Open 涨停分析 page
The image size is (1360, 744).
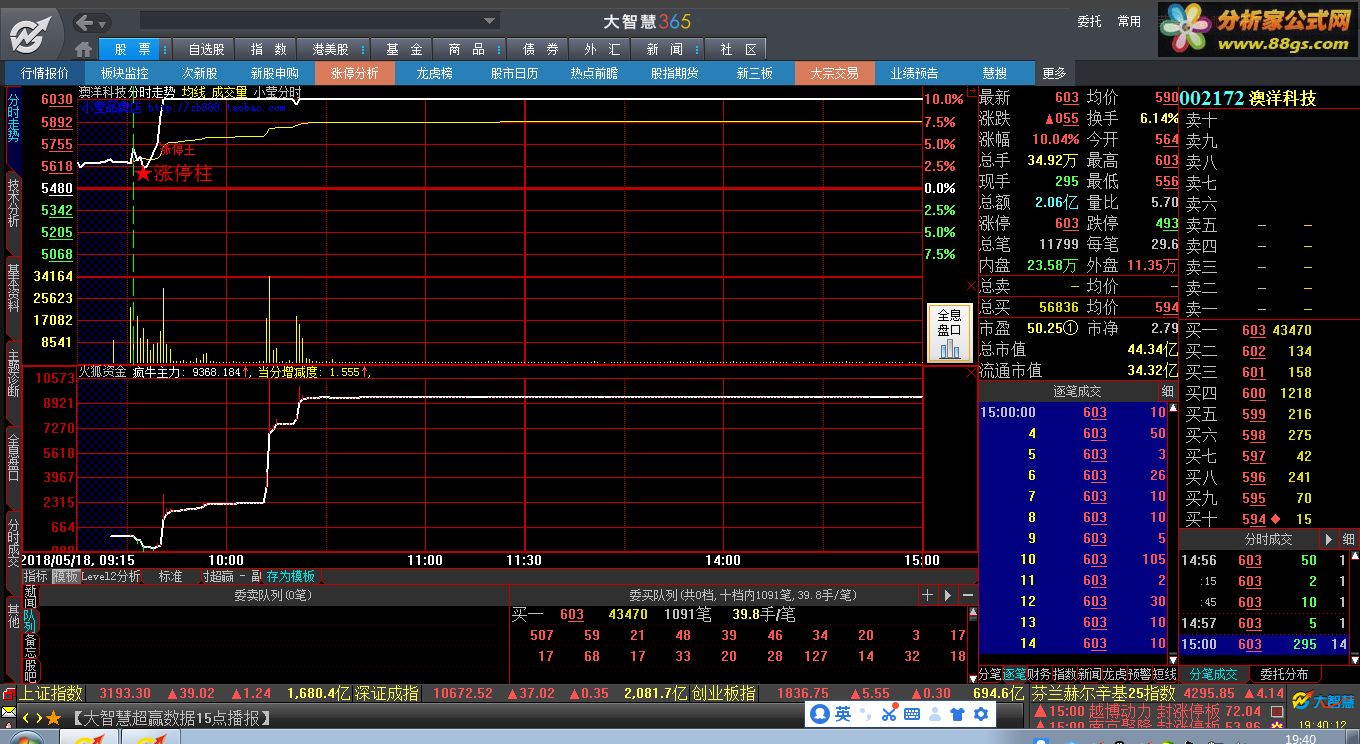[x=355, y=73]
